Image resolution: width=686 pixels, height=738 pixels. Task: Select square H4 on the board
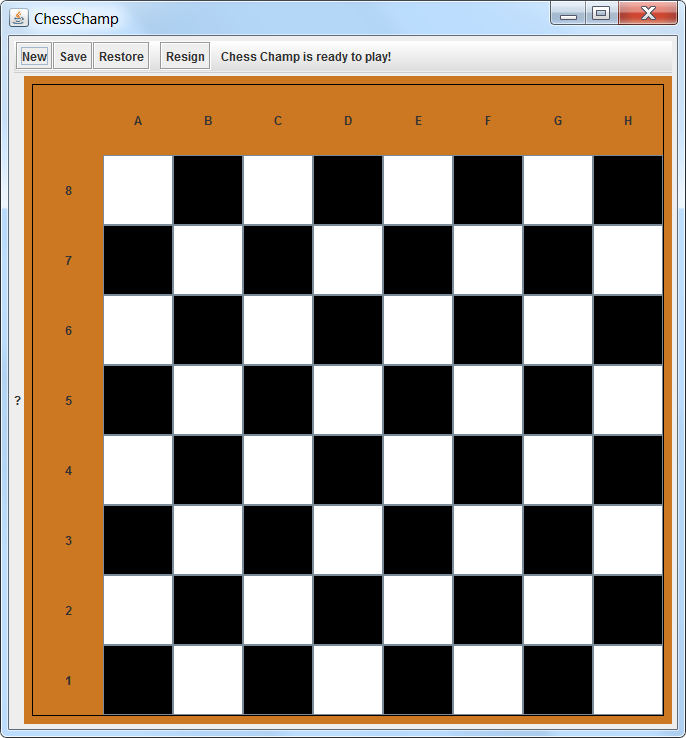pyautogui.click(x=628, y=470)
